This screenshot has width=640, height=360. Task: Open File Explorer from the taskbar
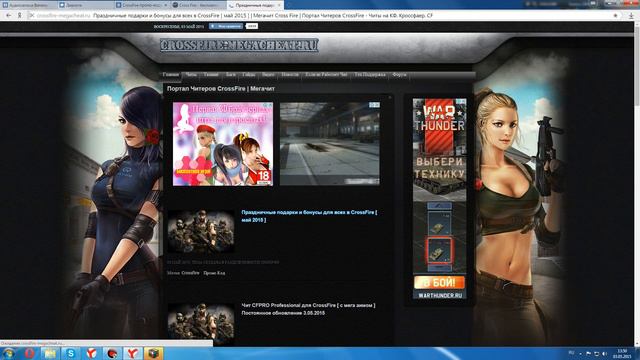[50, 353]
